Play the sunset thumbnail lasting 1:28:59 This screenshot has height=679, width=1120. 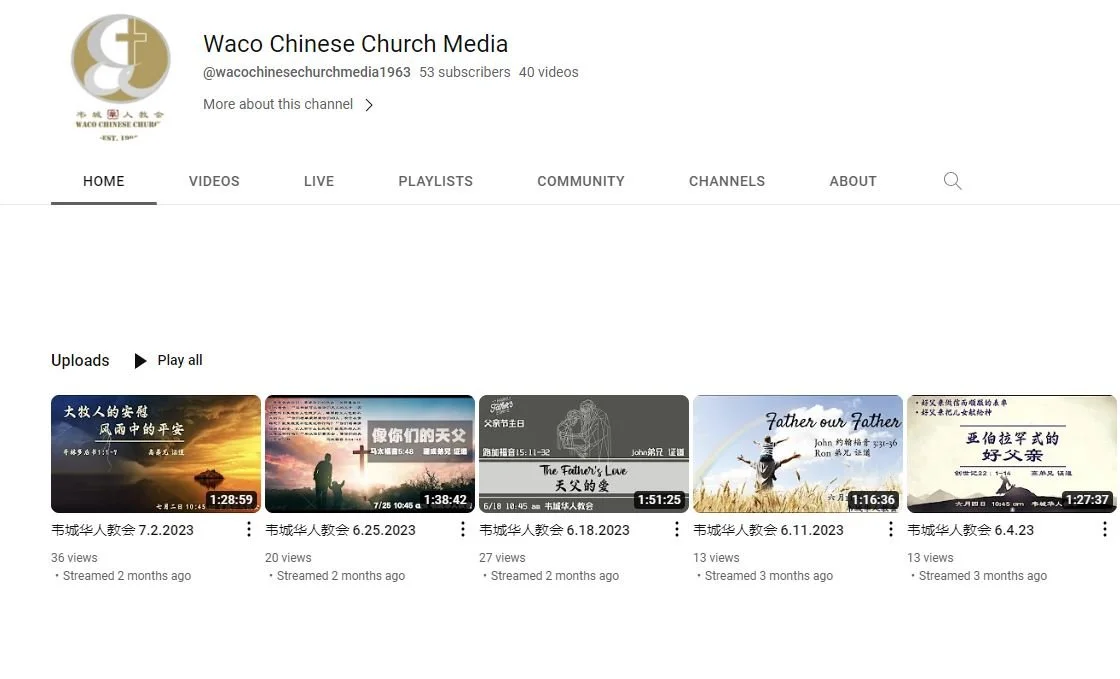click(x=156, y=454)
